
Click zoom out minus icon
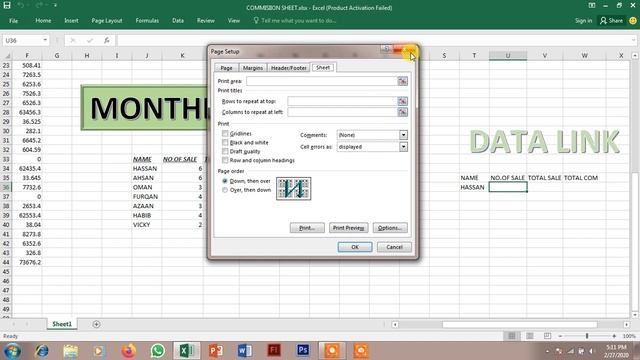coord(560,336)
